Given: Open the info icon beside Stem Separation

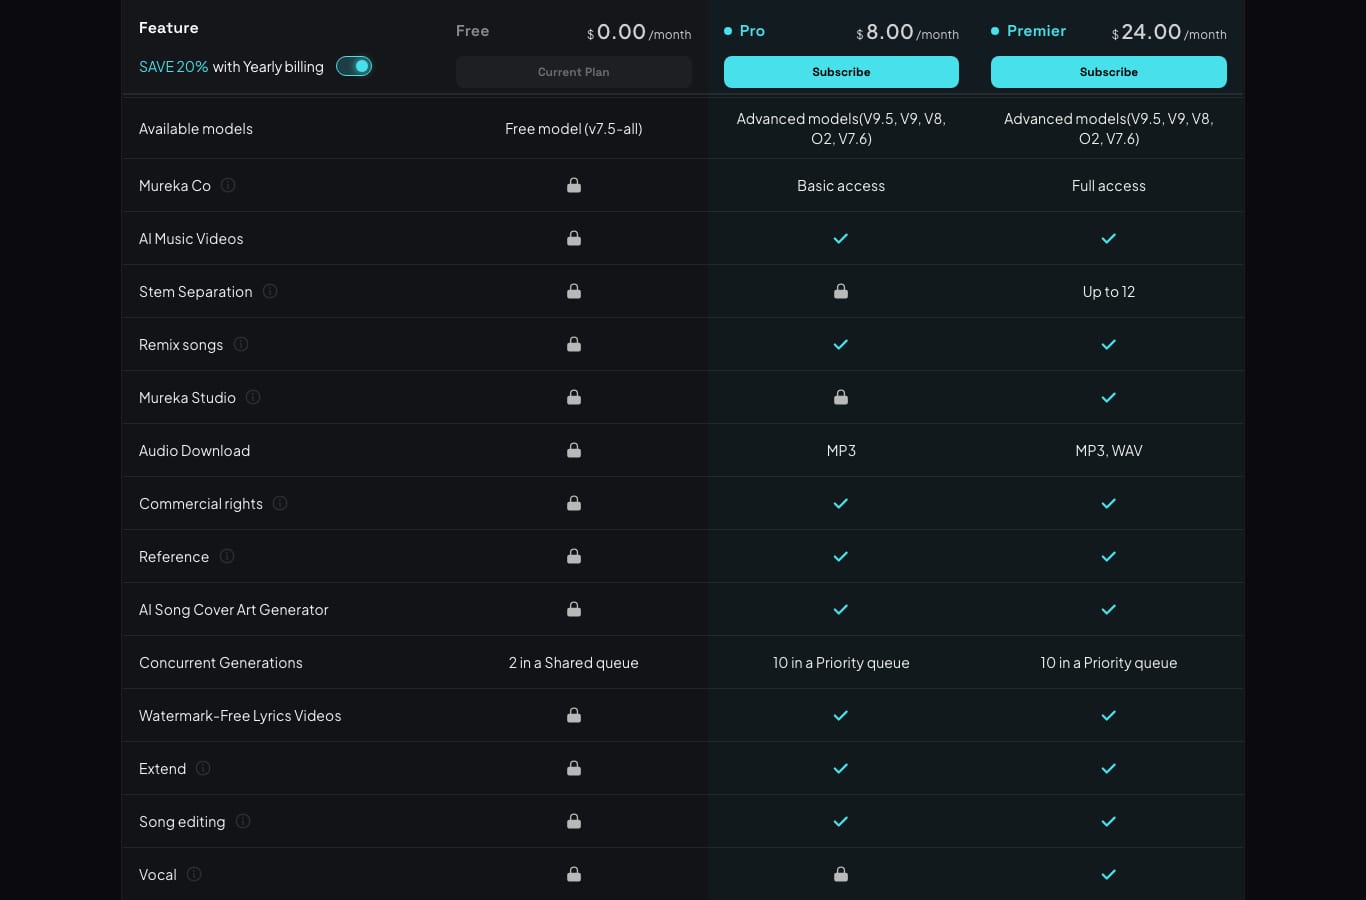Looking at the screenshot, I should (270, 291).
